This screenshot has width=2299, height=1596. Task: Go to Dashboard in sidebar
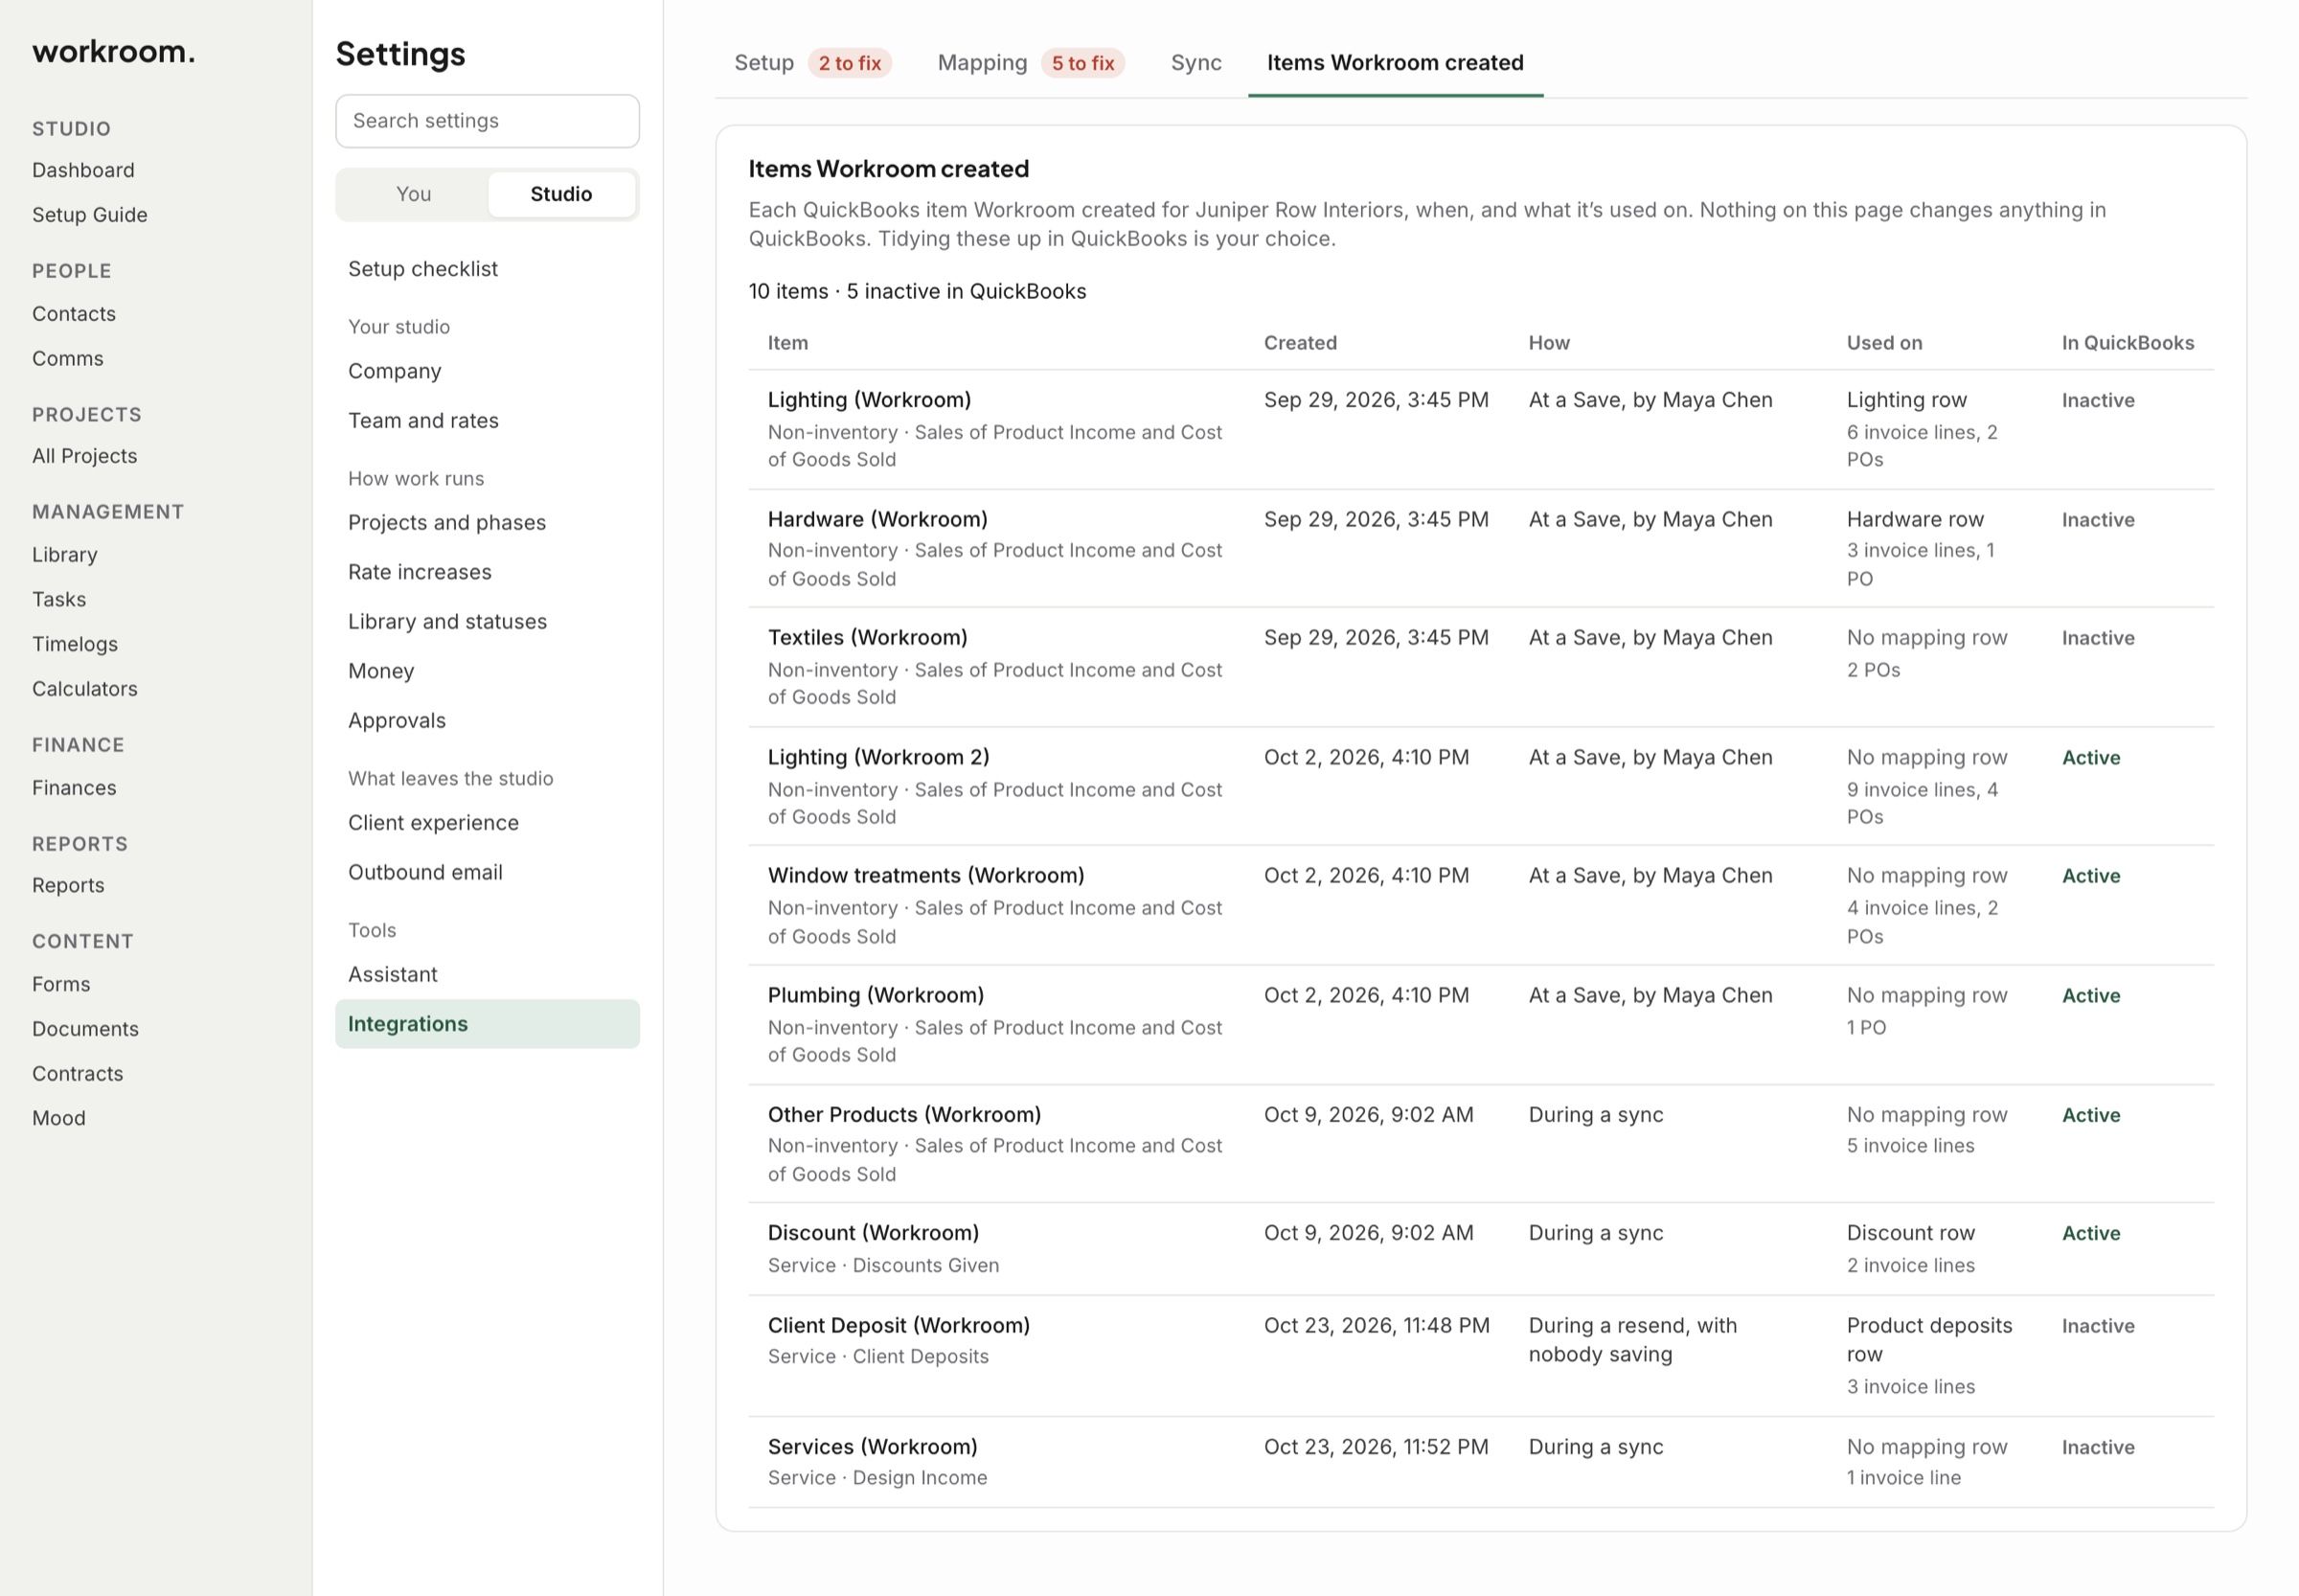click(83, 170)
